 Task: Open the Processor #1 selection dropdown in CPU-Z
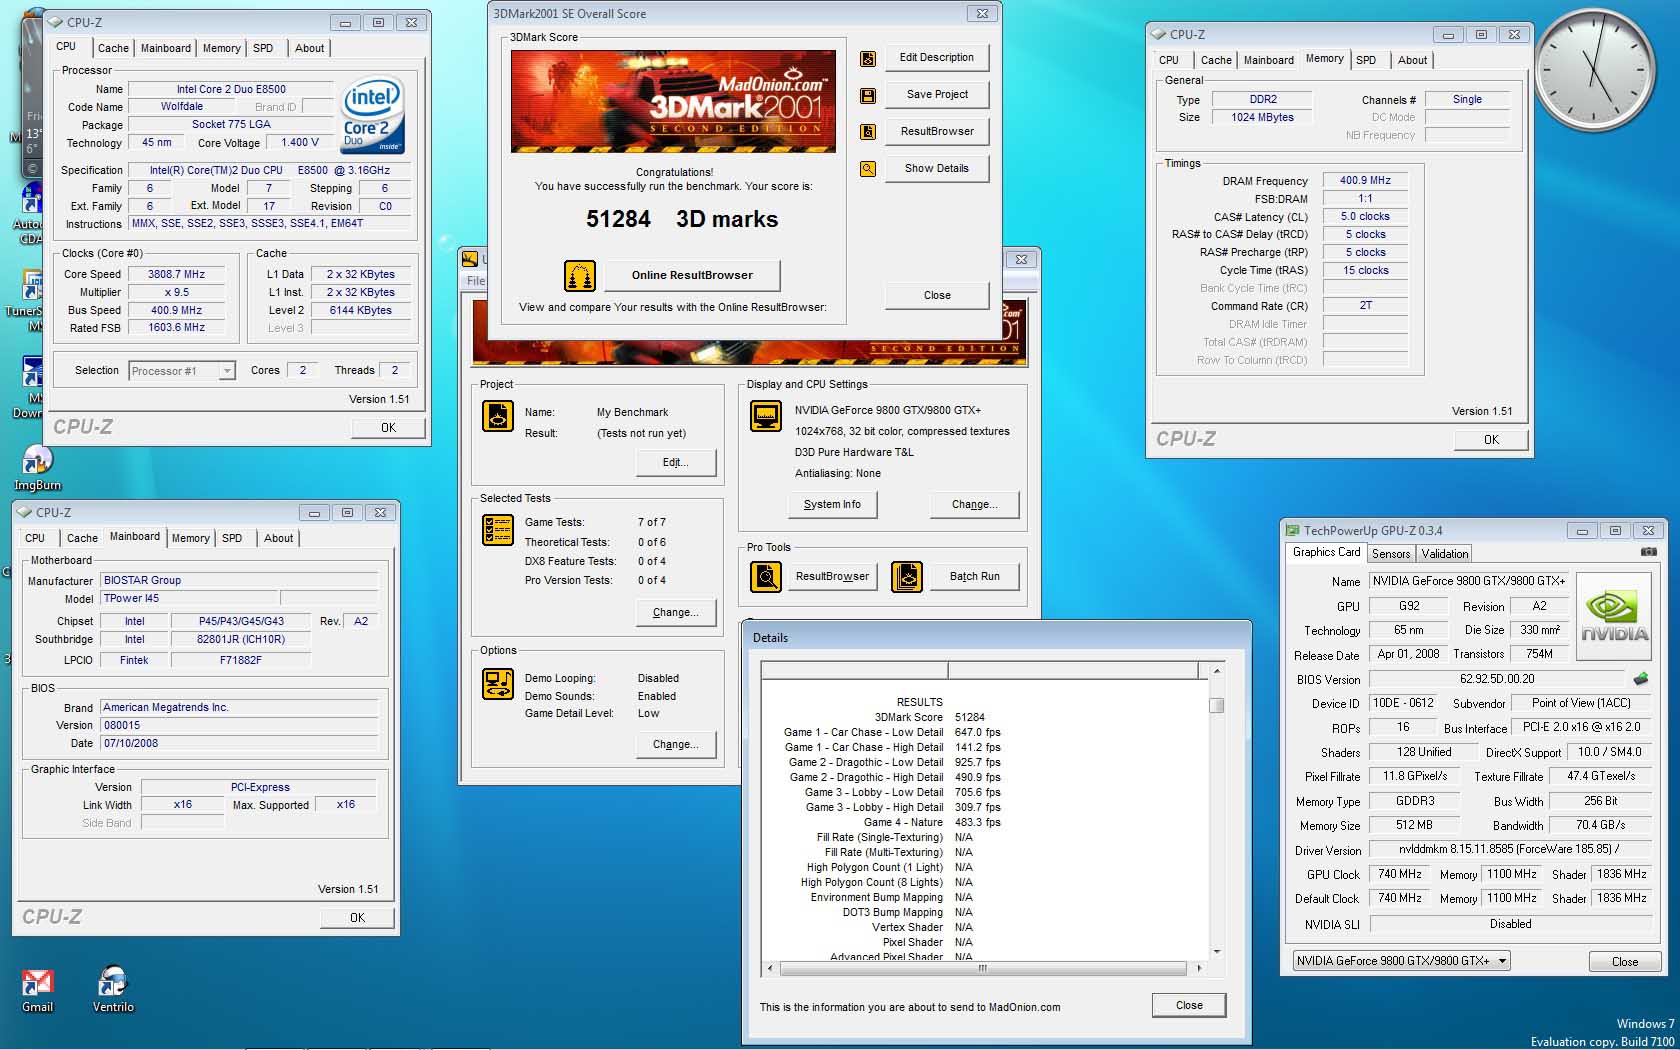(182, 371)
